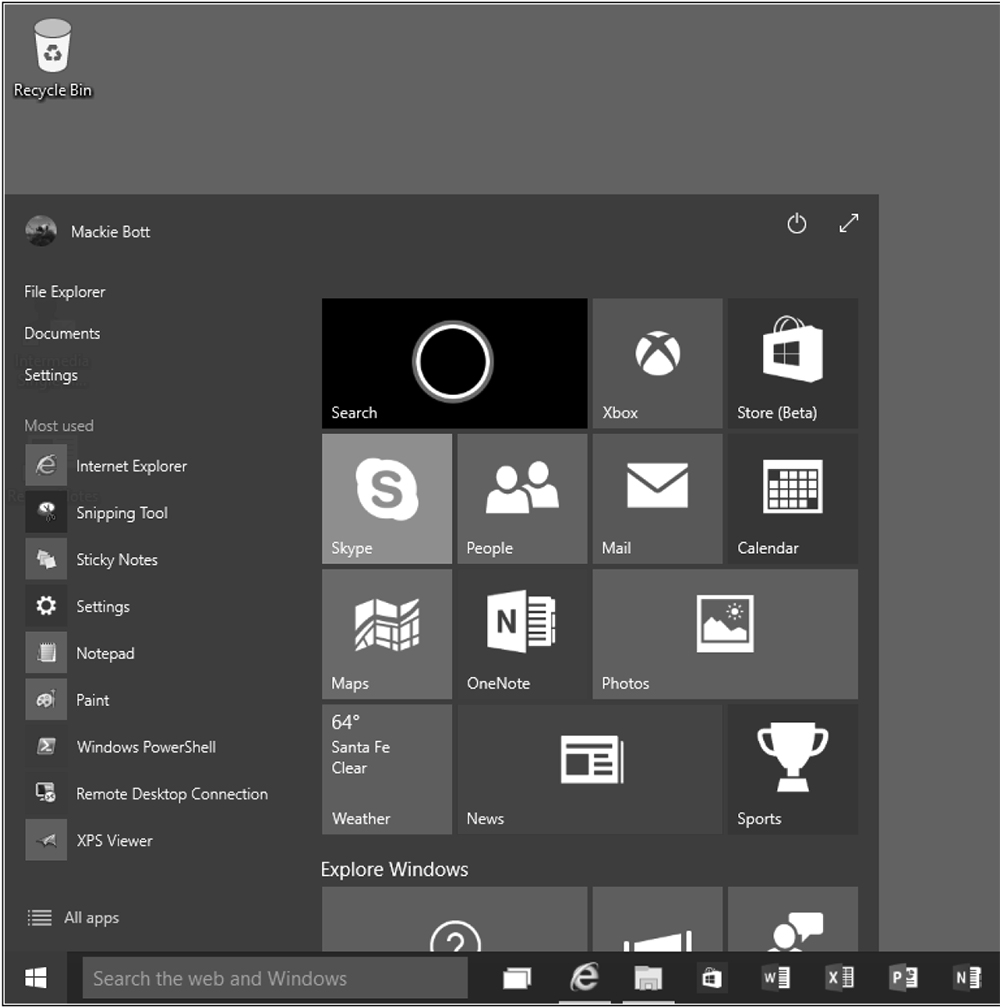Launch Paint from Most used list
The width and height of the screenshot is (1000, 1008).
click(93, 700)
